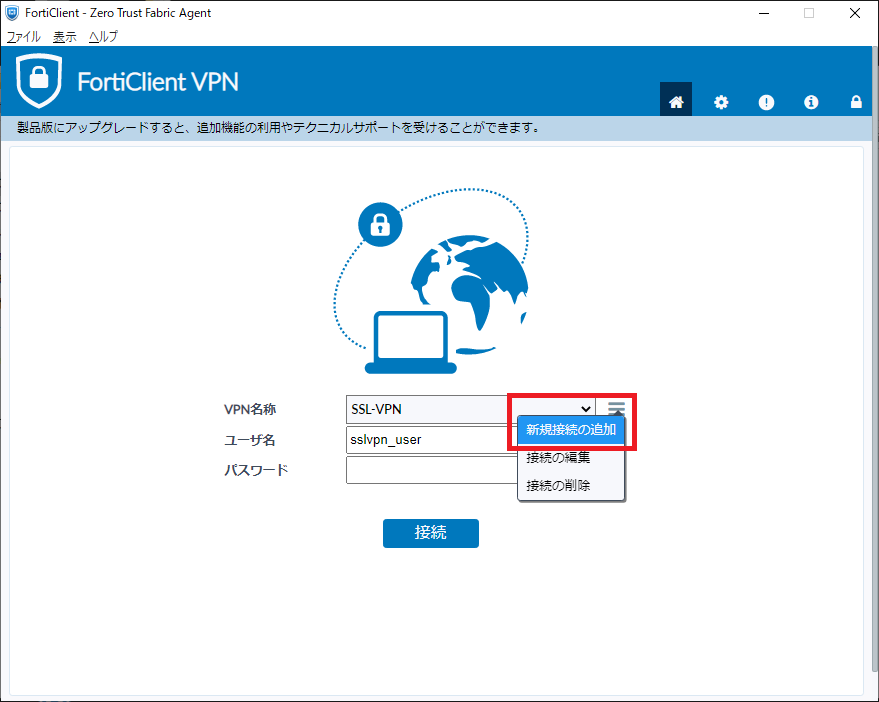Focus the ユーザ名 field containing sslvpn_user

(432, 440)
